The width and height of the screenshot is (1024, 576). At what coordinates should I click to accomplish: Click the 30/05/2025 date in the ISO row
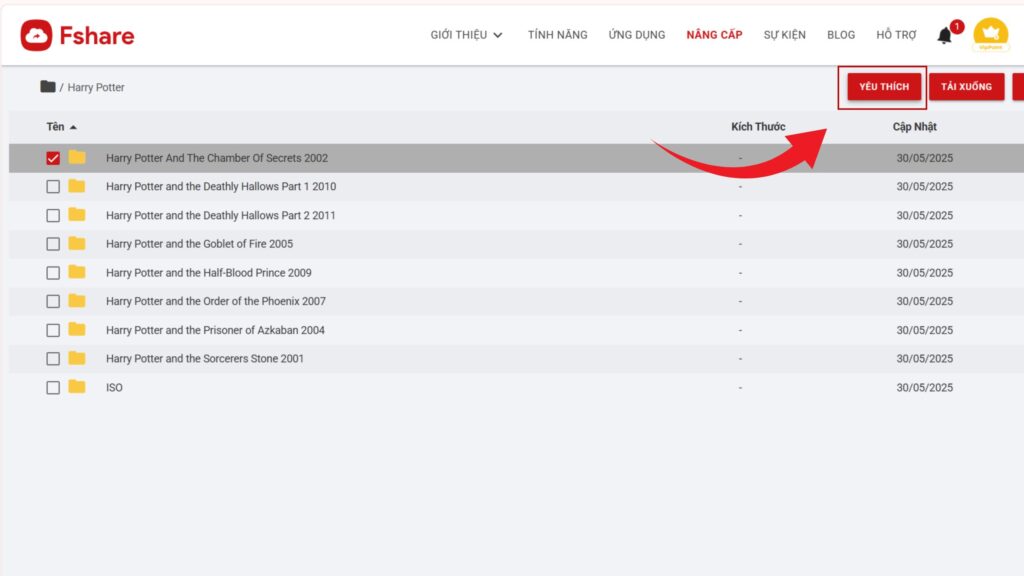tap(924, 388)
